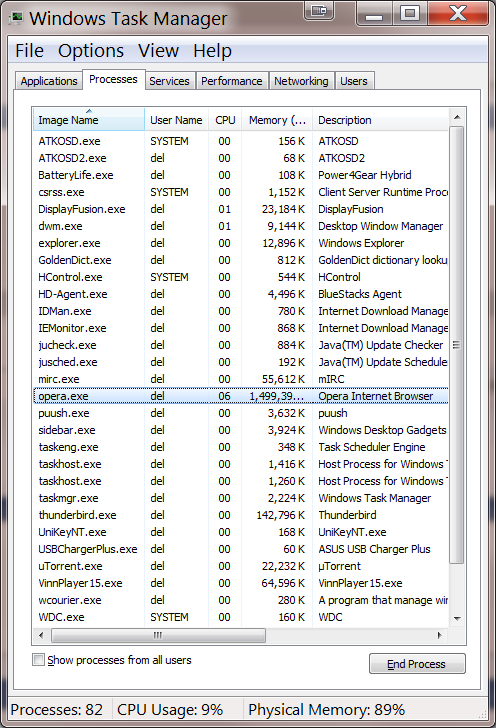
Task: Click the Task Manager title bar icon
Action: 17,18
